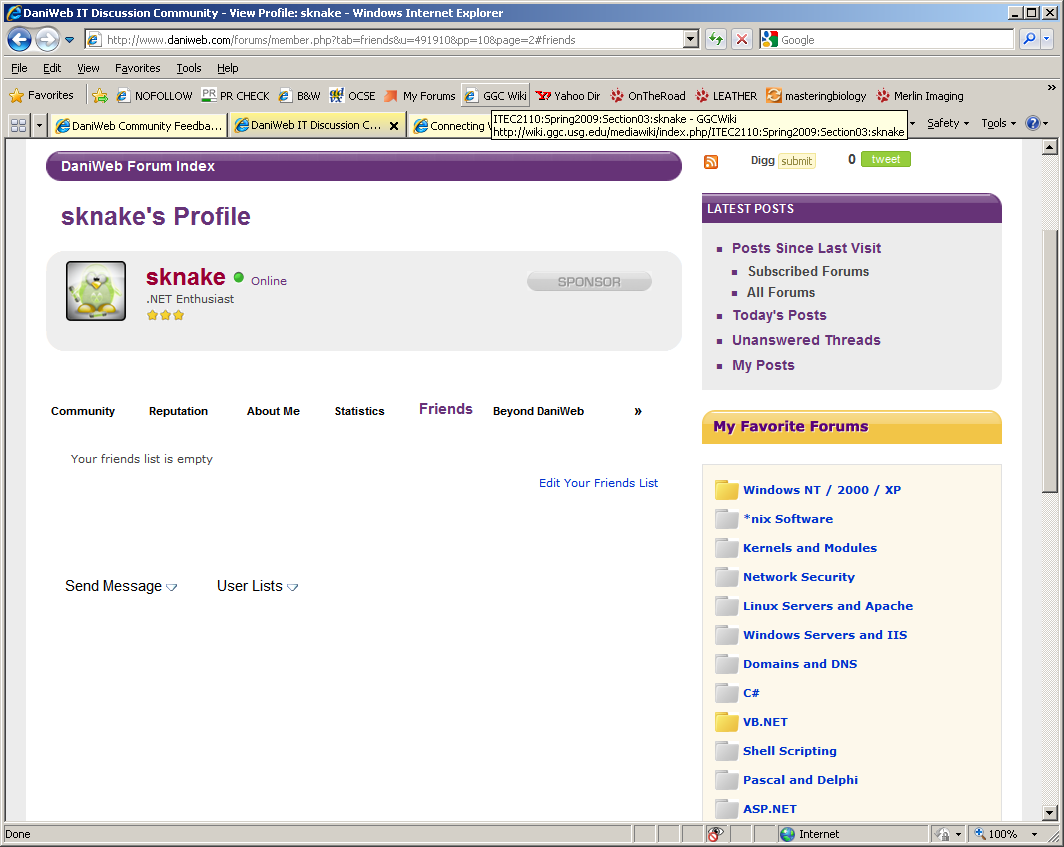Click the green tweet button
This screenshot has width=1064, height=847.
pyautogui.click(x=886, y=159)
